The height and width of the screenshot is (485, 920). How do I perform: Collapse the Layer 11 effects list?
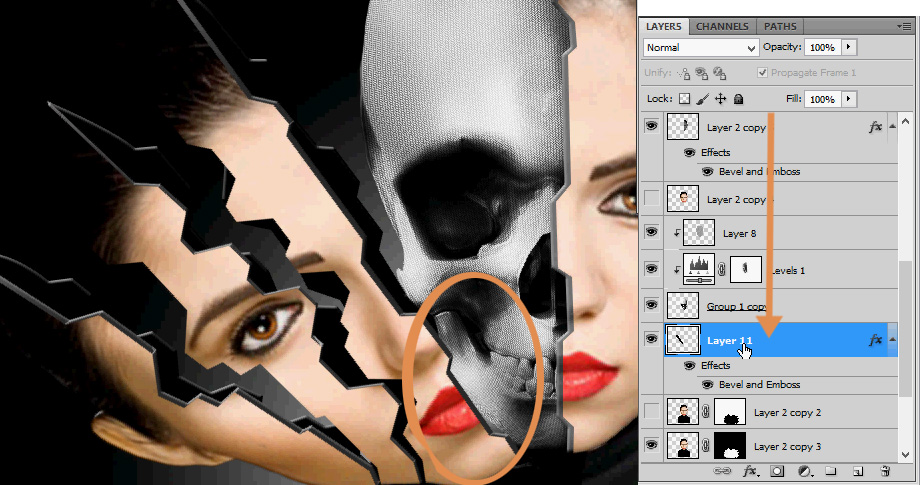892,340
